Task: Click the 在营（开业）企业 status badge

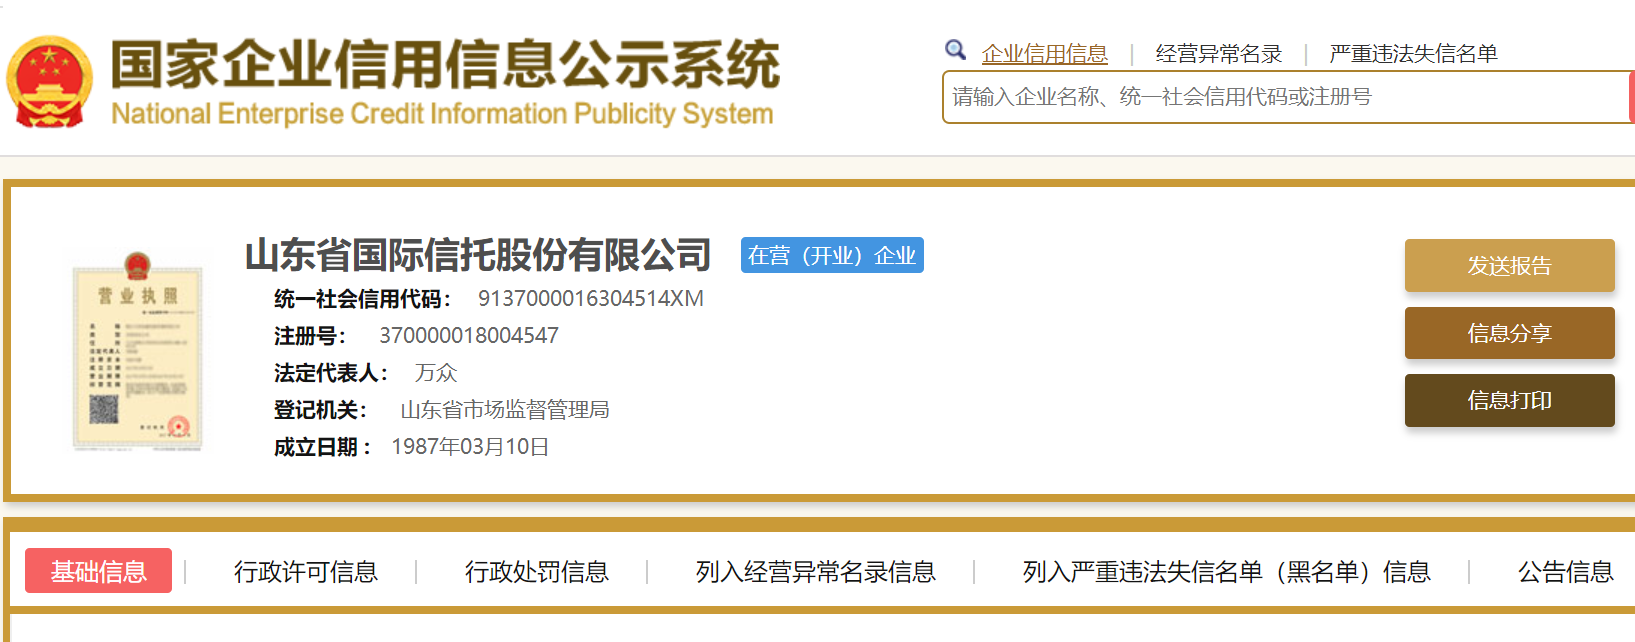Action: point(832,255)
